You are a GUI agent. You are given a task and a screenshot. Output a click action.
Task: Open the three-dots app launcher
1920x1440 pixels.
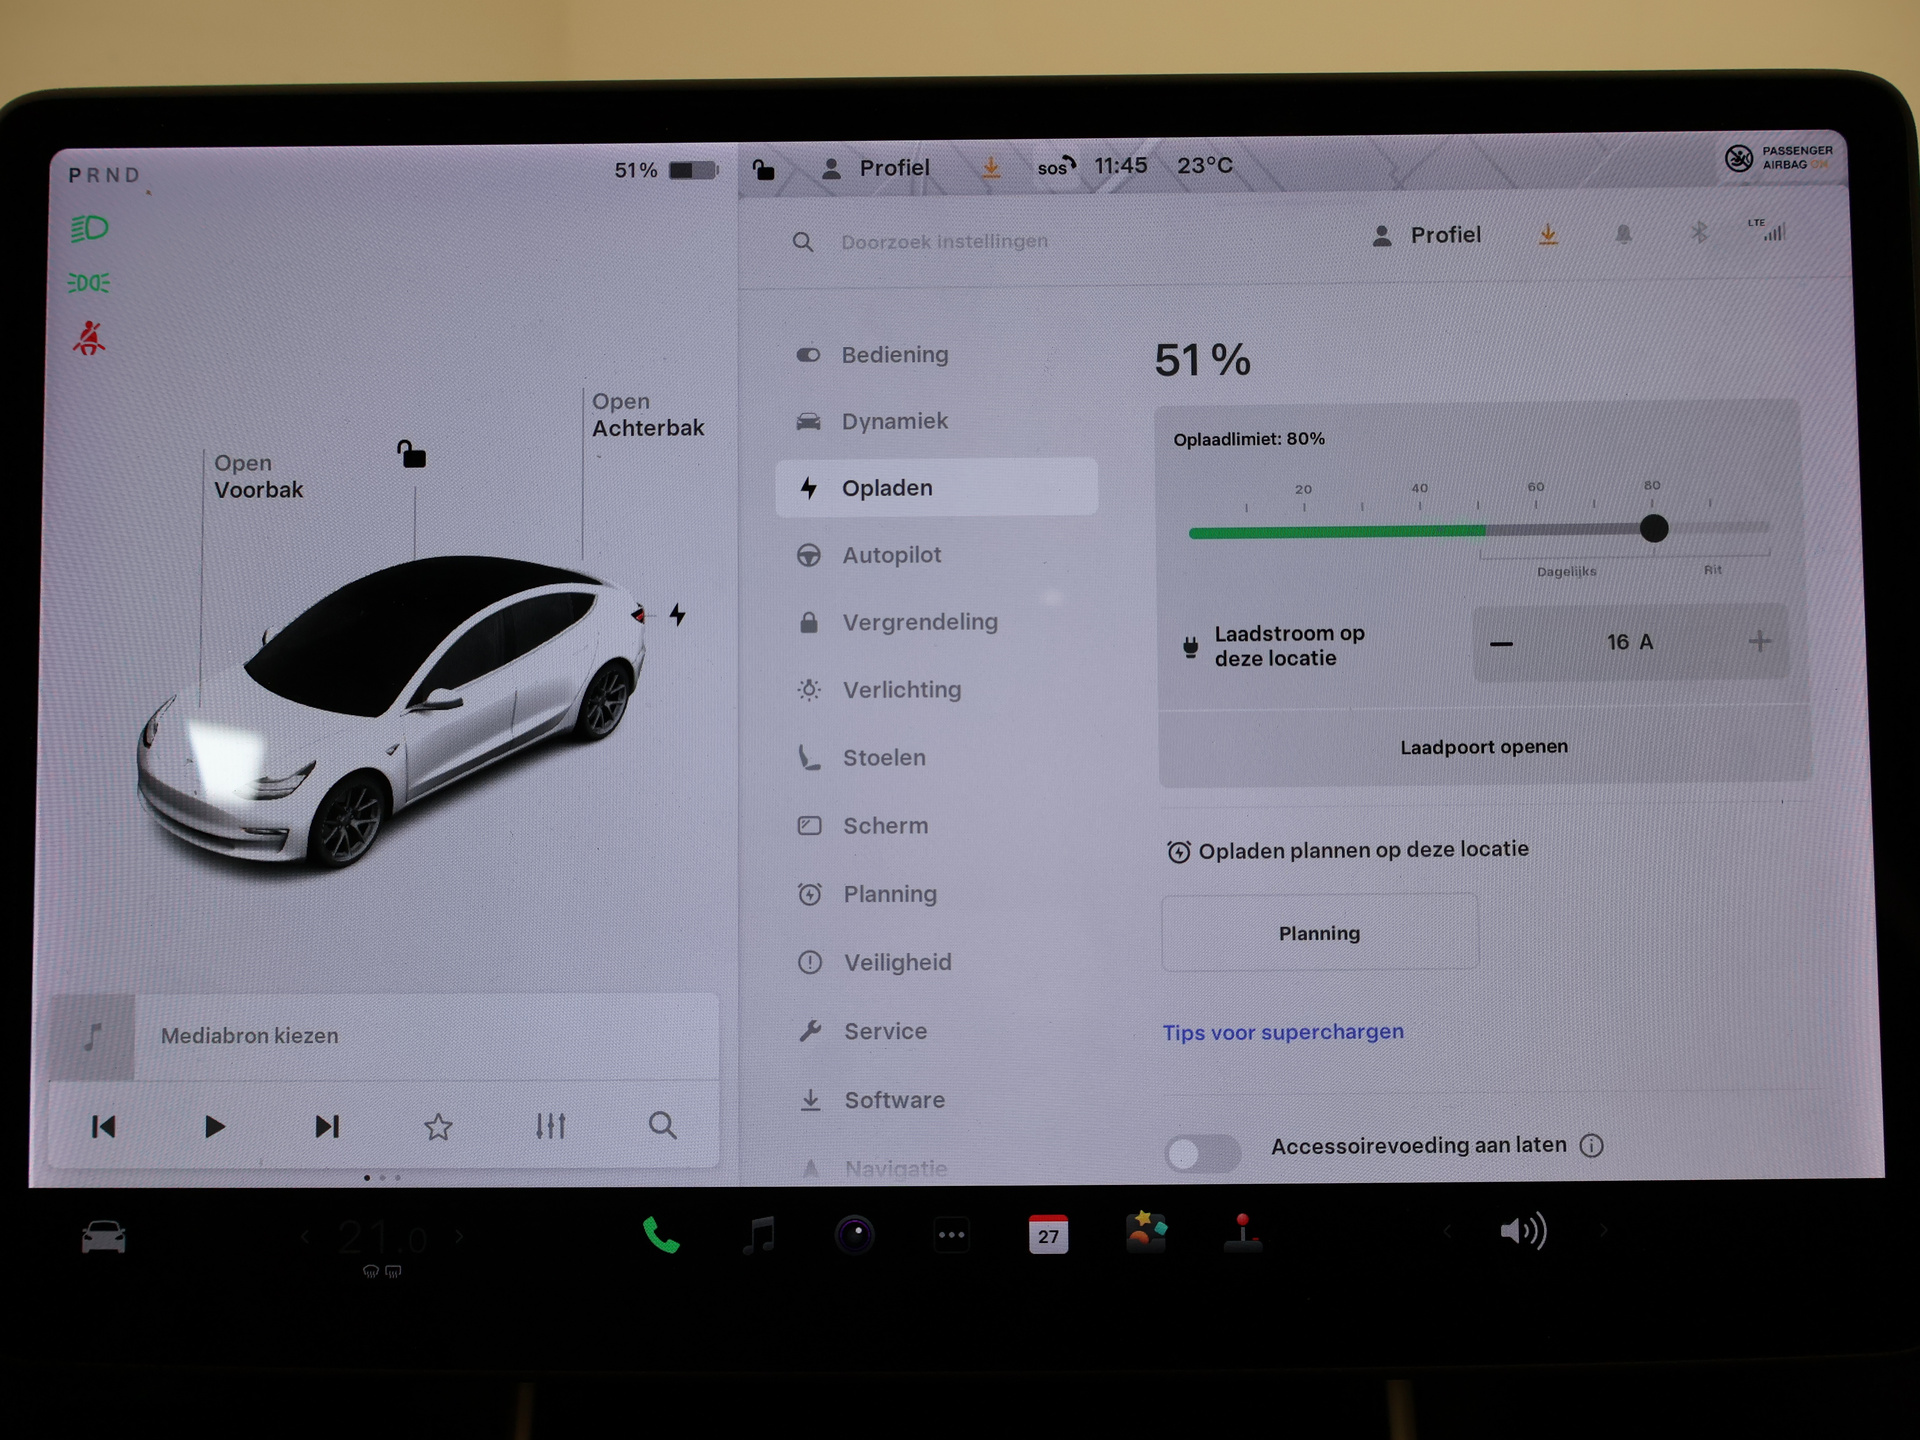tap(951, 1236)
